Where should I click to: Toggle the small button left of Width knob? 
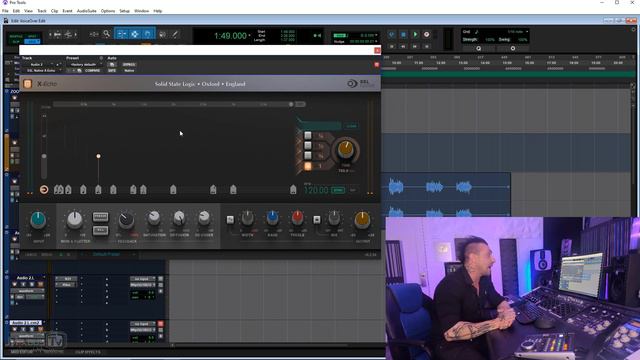(230, 220)
